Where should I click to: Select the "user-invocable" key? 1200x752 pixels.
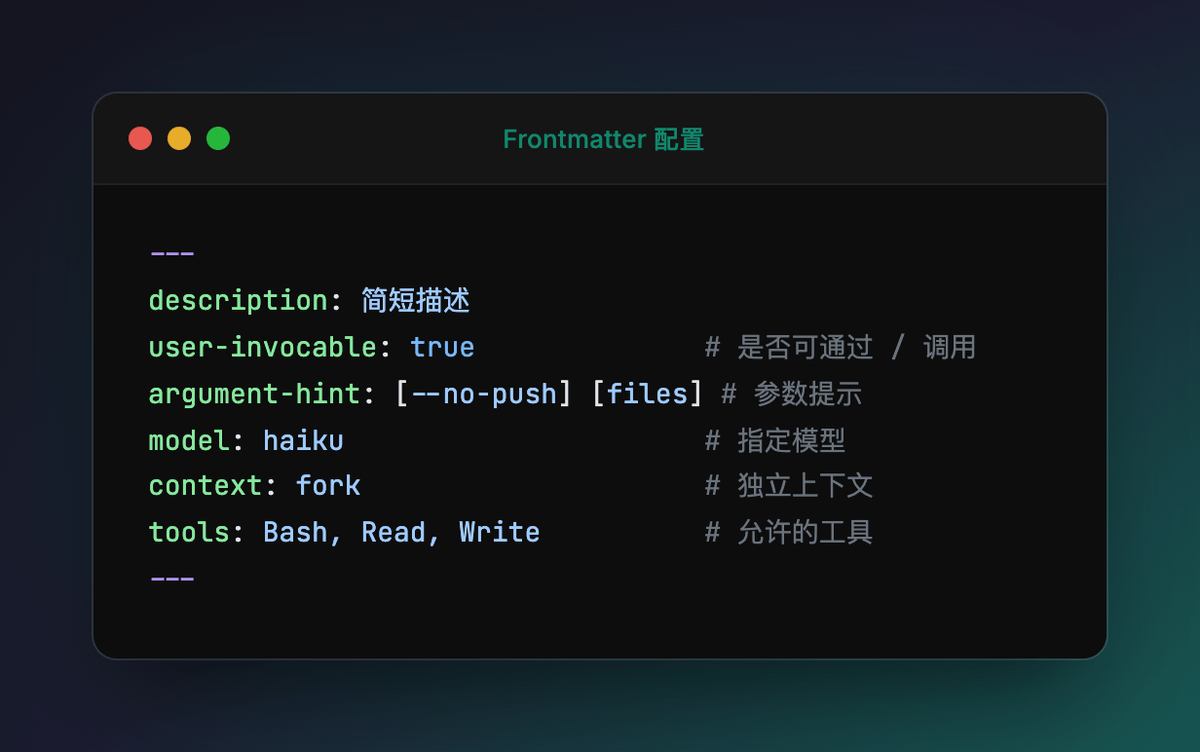262,348
